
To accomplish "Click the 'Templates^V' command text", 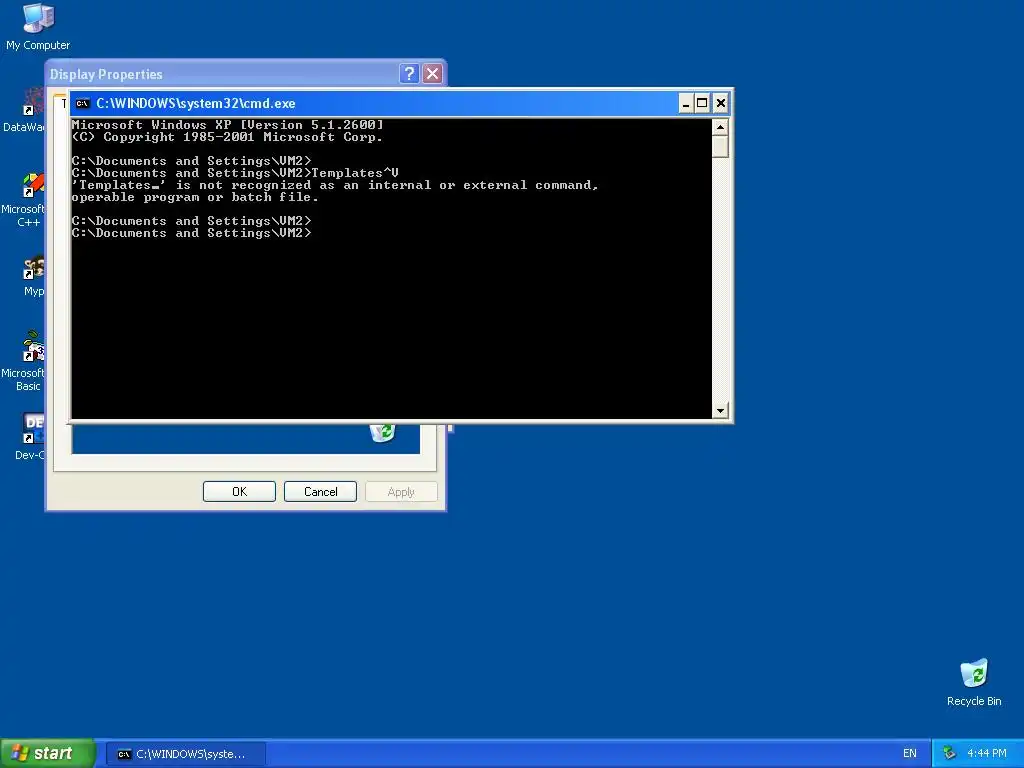I will click(355, 173).
